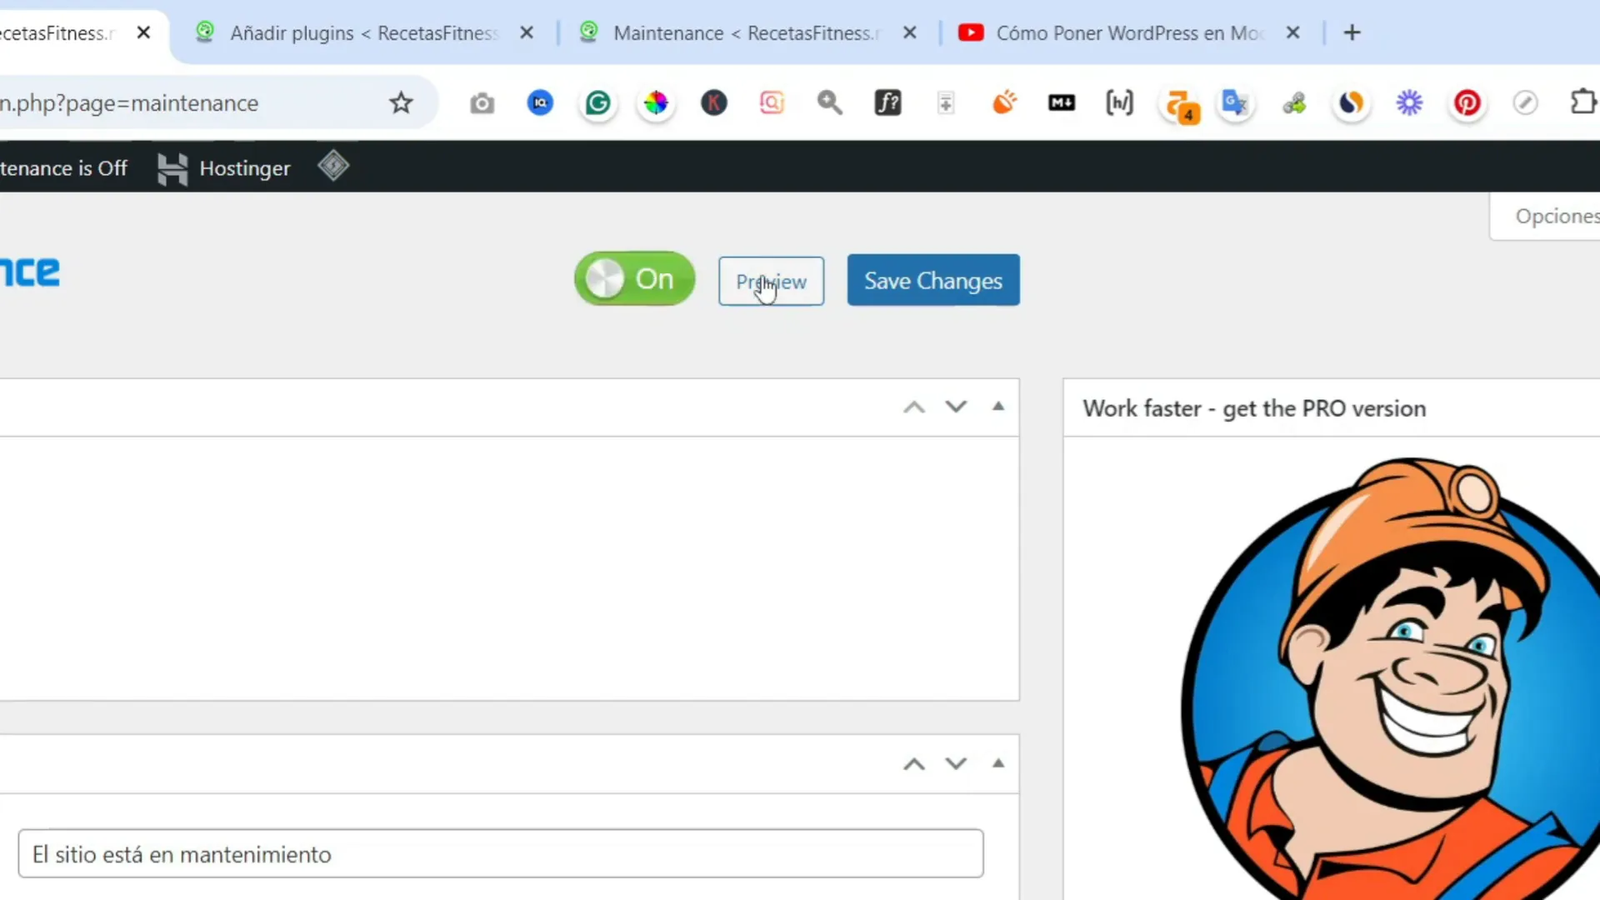Screen dimensions: 1600x900
Task: Open the Markdown download extension icon
Action: 1061,102
